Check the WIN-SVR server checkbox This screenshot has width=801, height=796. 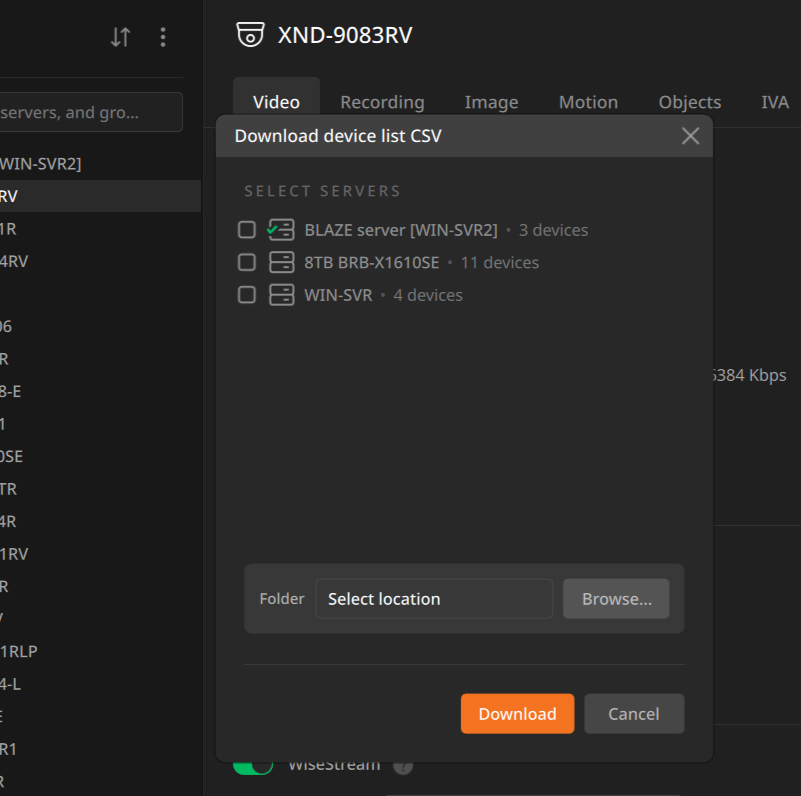[x=247, y=295]
